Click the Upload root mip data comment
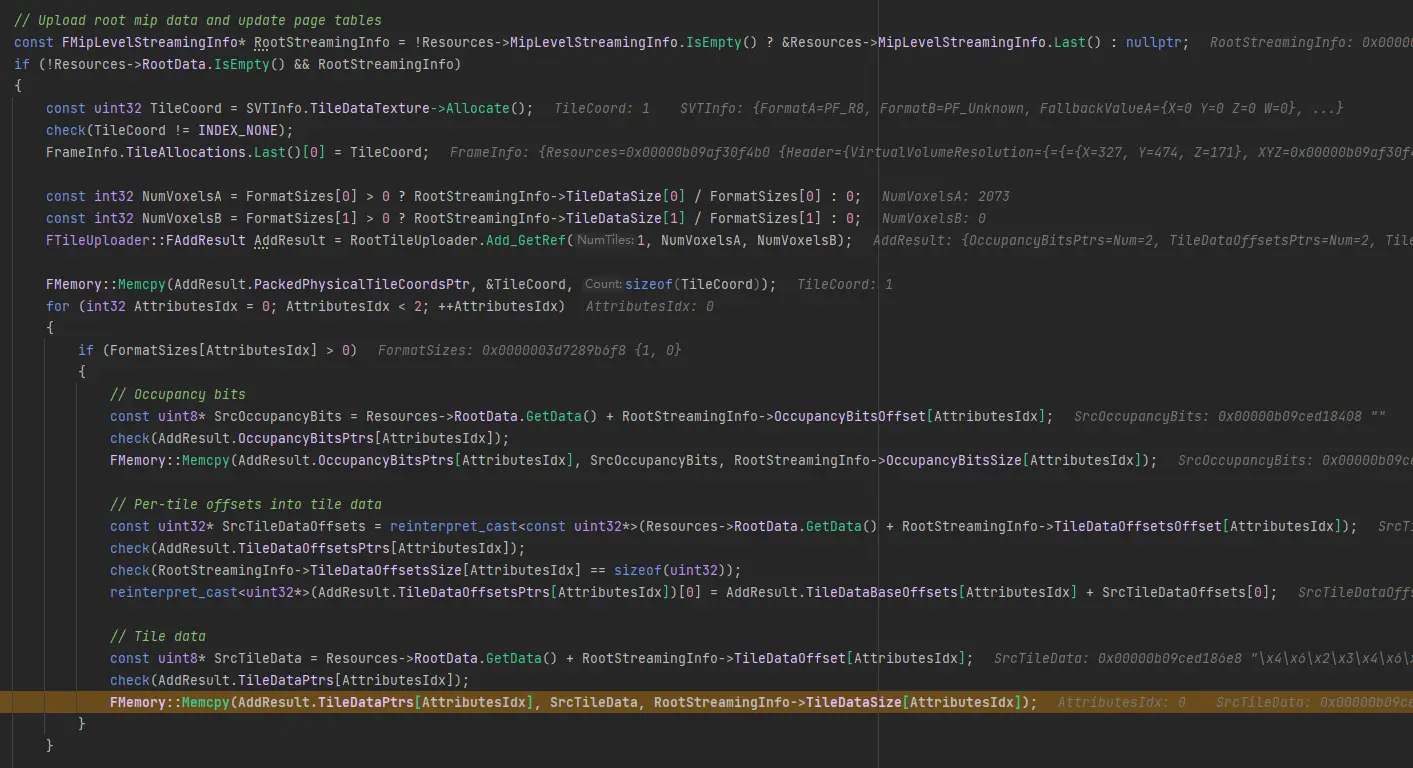Screen dimensions: 1413x768 tap(197, 20)
